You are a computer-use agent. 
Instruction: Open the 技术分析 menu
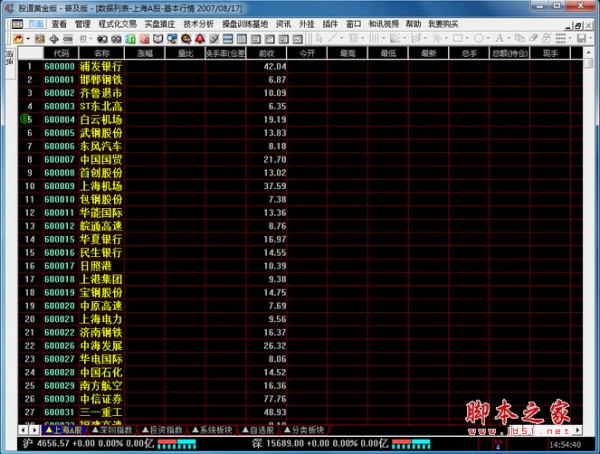198,24
